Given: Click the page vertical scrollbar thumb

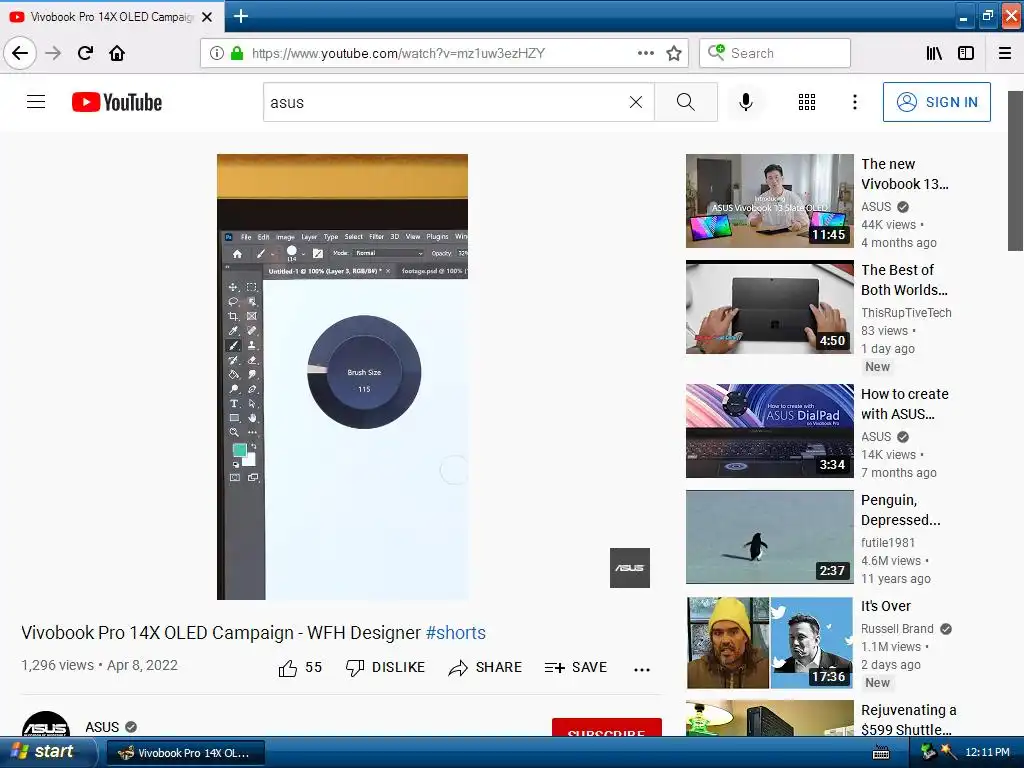Looking at the screenshot, I should click(x=1015, y=170).
